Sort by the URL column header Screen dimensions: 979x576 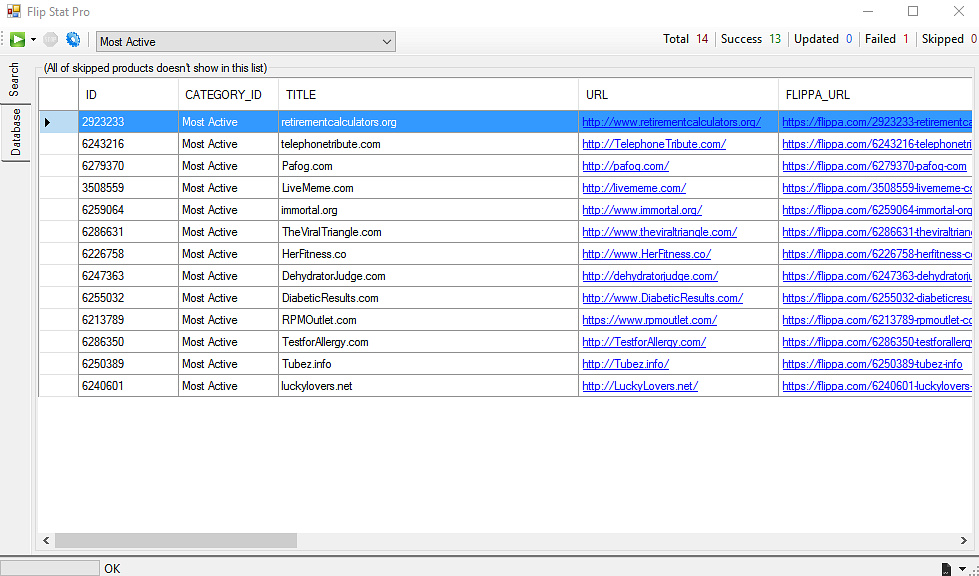point(678,95)
